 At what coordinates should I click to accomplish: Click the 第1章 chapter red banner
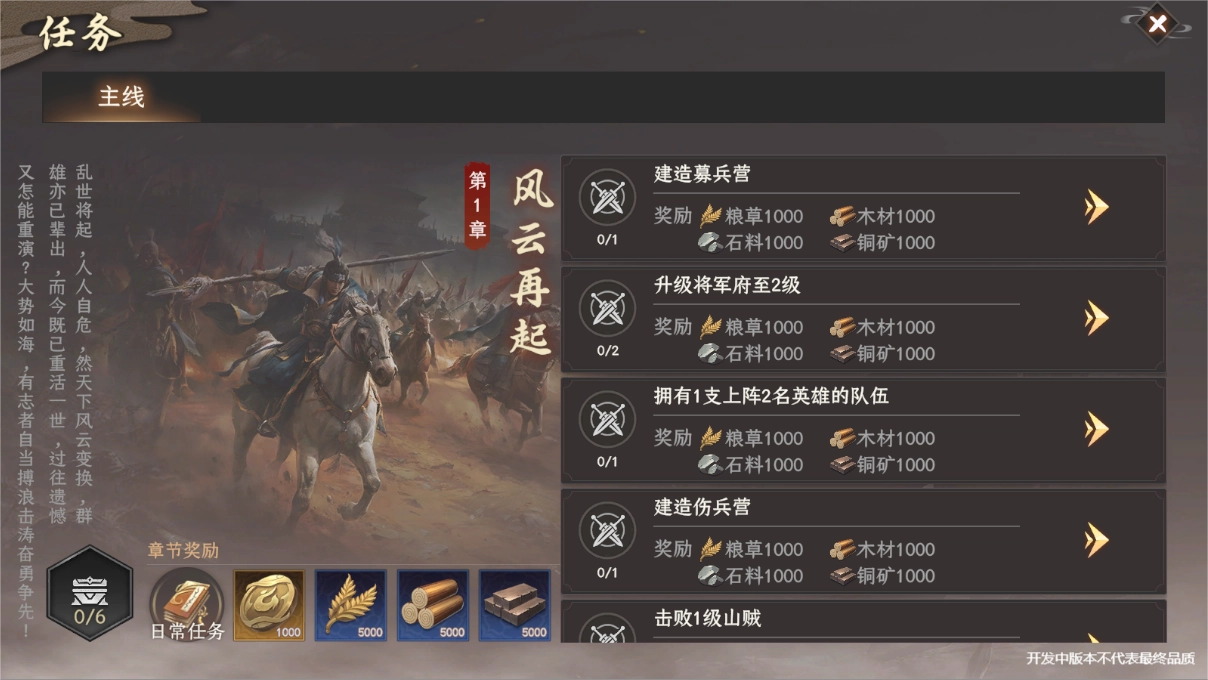pos(478,205)
